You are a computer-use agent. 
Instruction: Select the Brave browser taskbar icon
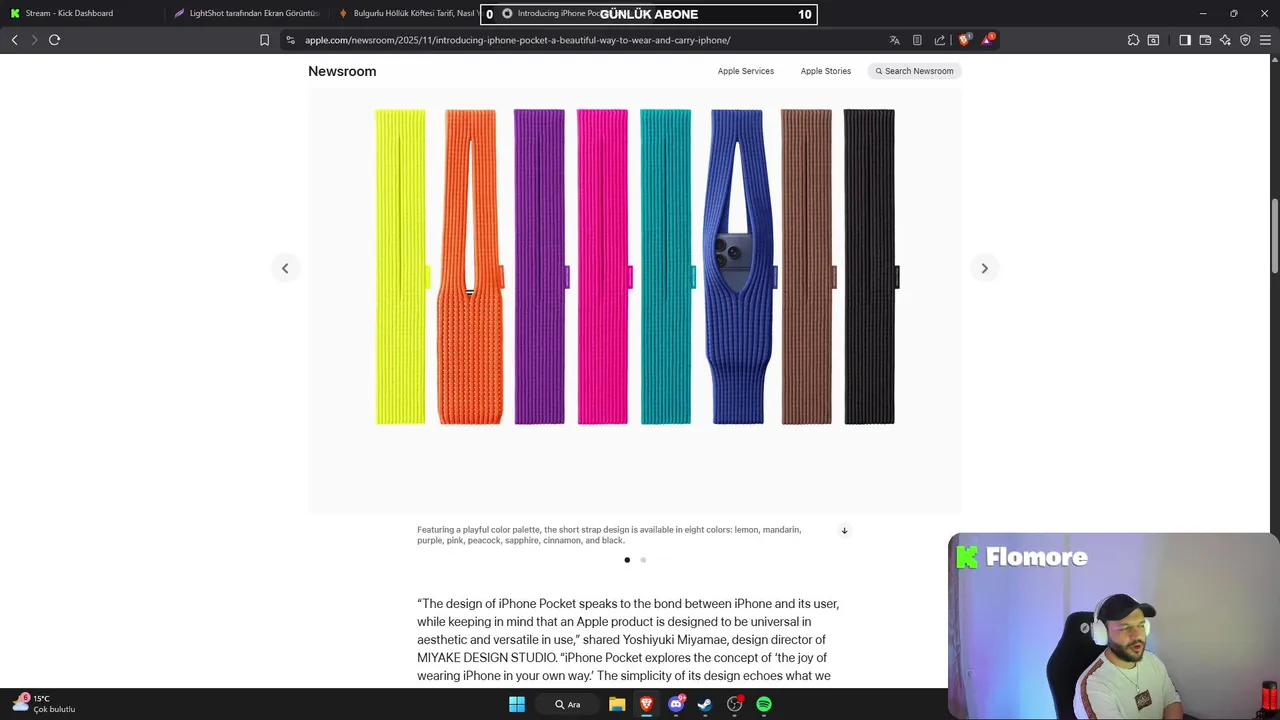[x=646, y=704]
